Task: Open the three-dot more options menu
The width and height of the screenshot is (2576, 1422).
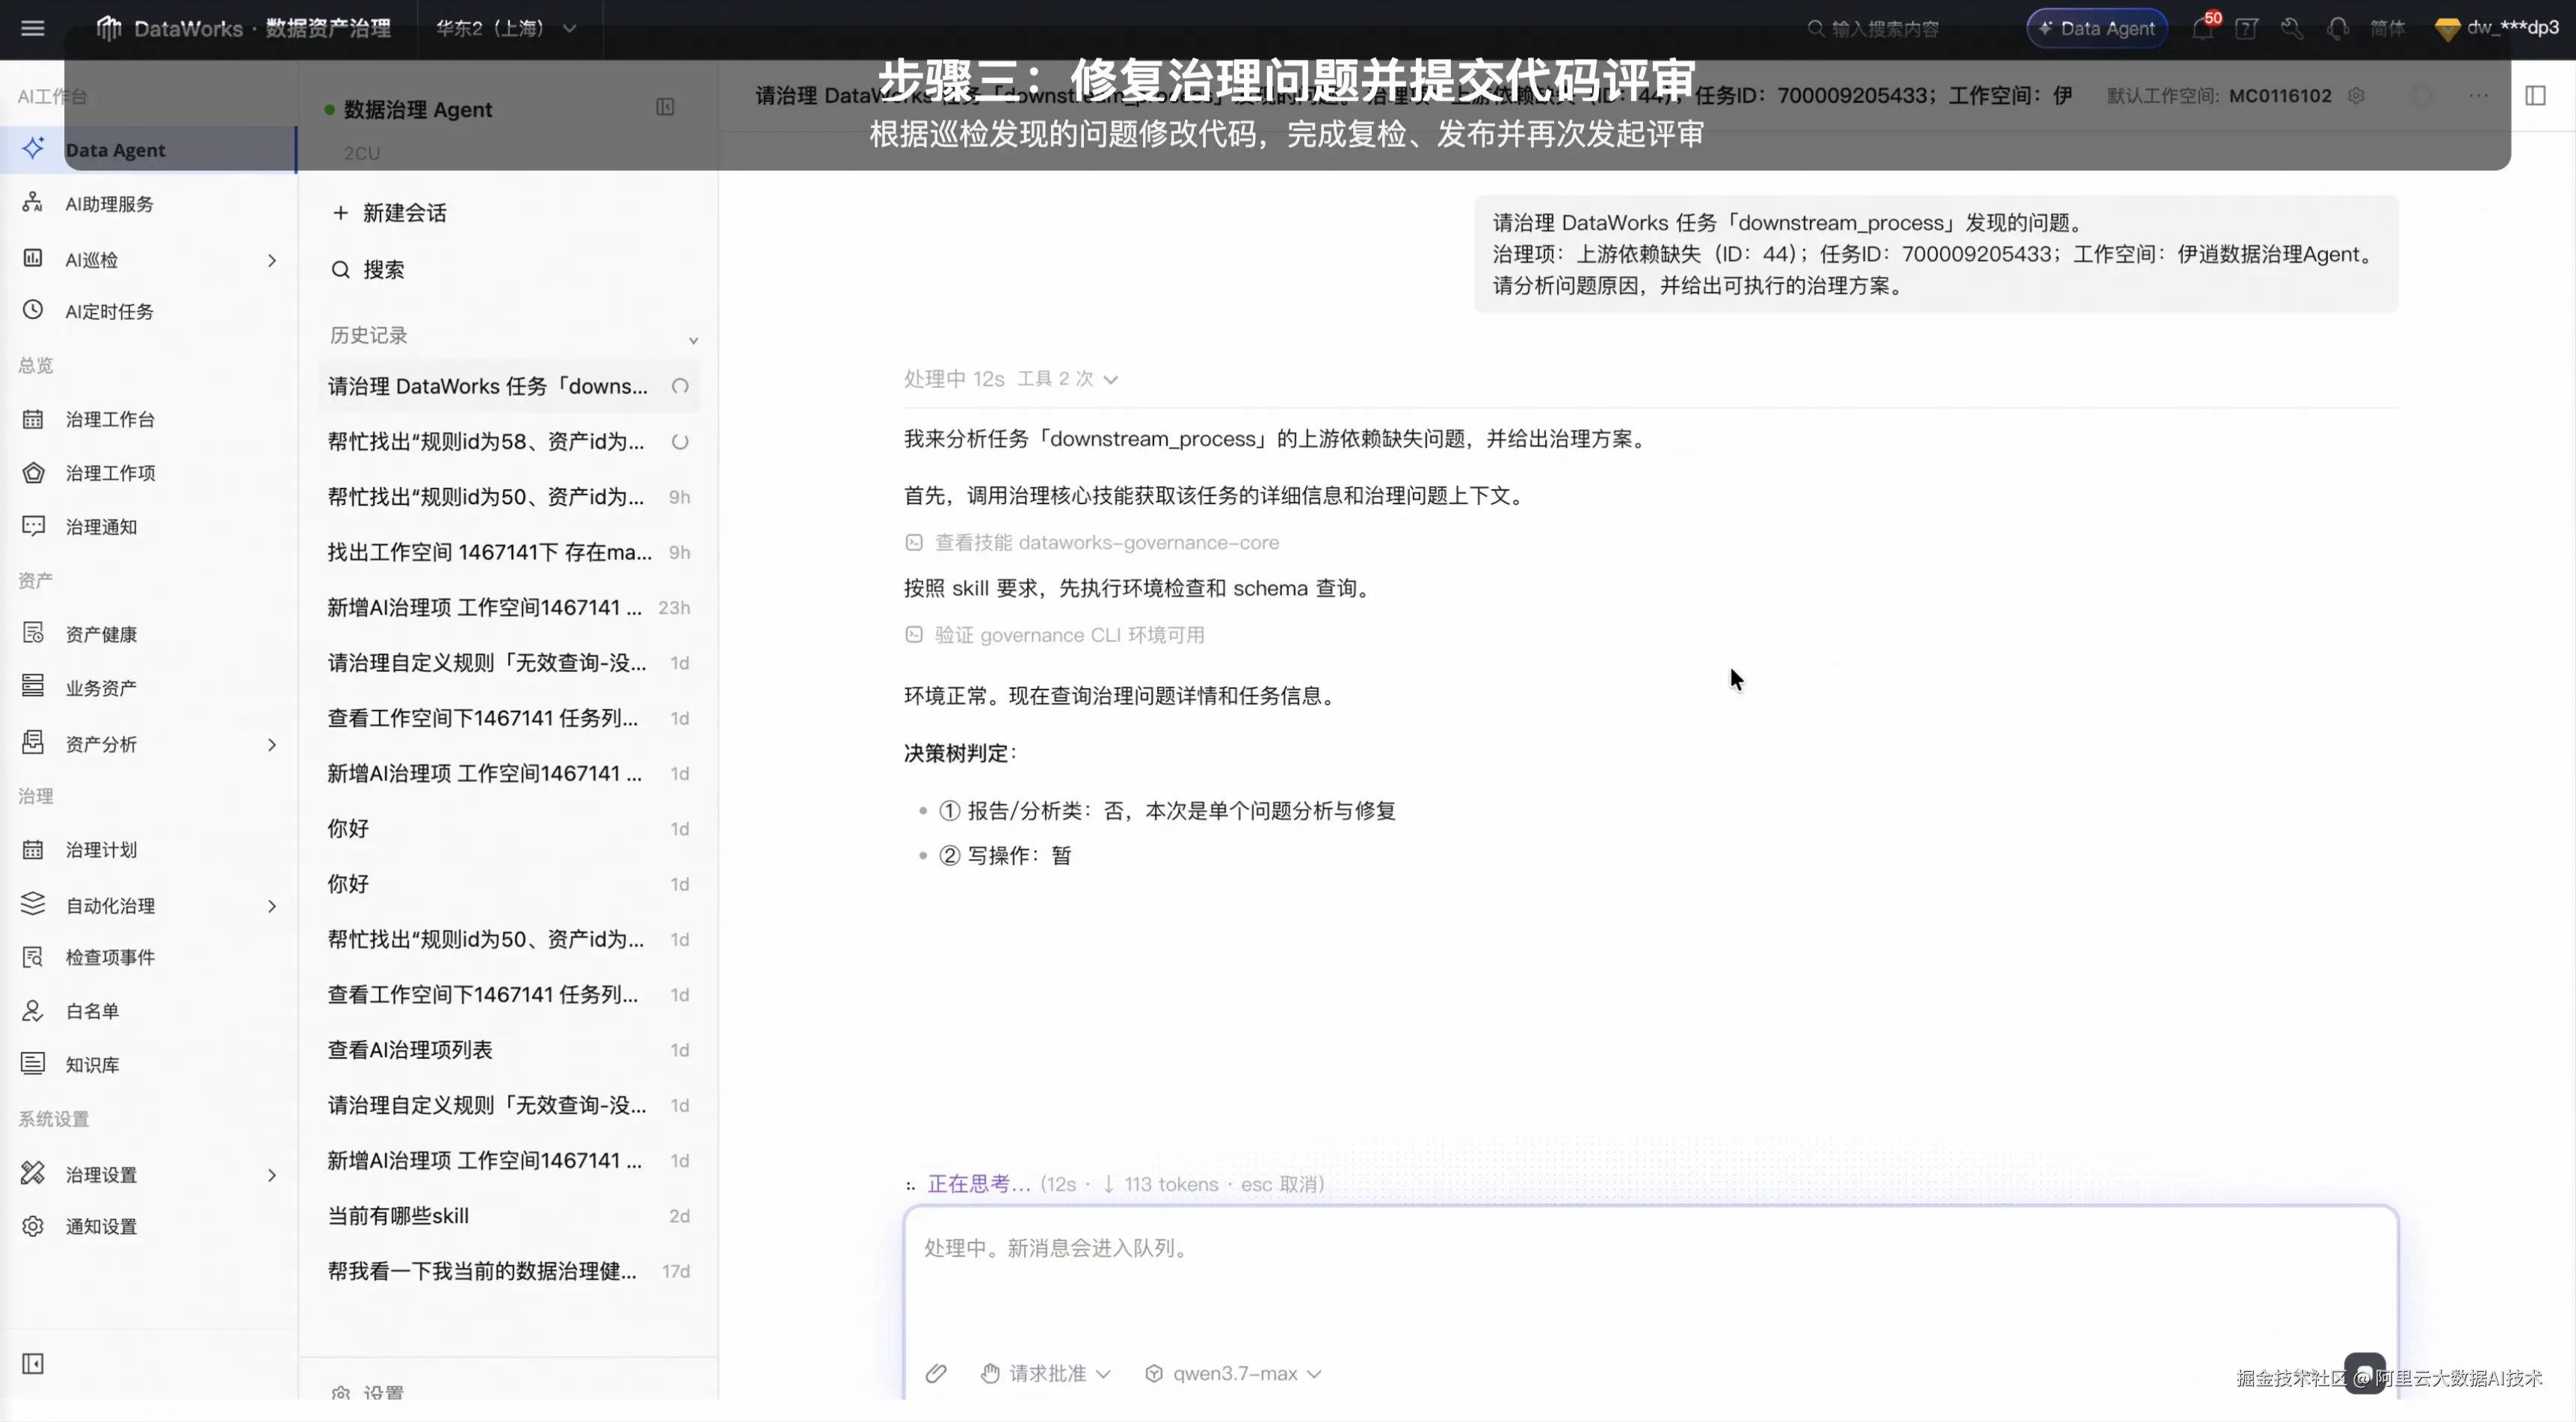Action: point(2478,96)
